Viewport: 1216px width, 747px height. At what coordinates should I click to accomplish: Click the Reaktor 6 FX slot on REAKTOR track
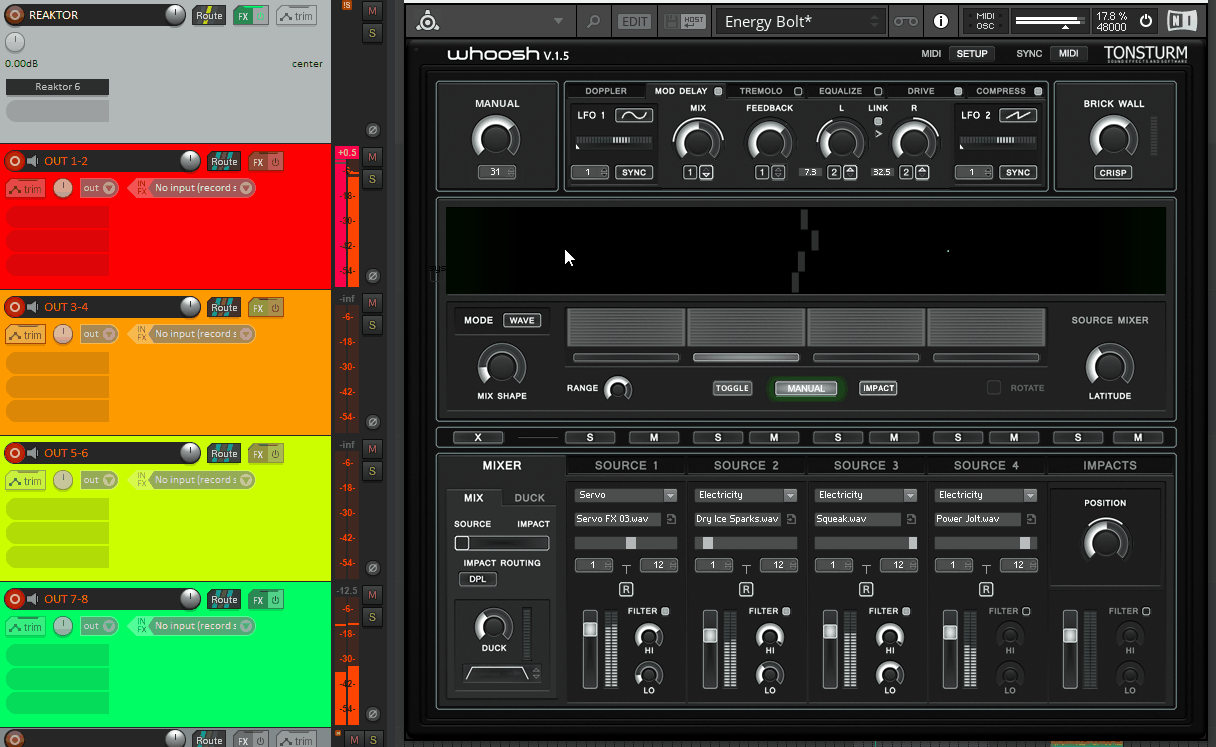[x=57, y=87]
